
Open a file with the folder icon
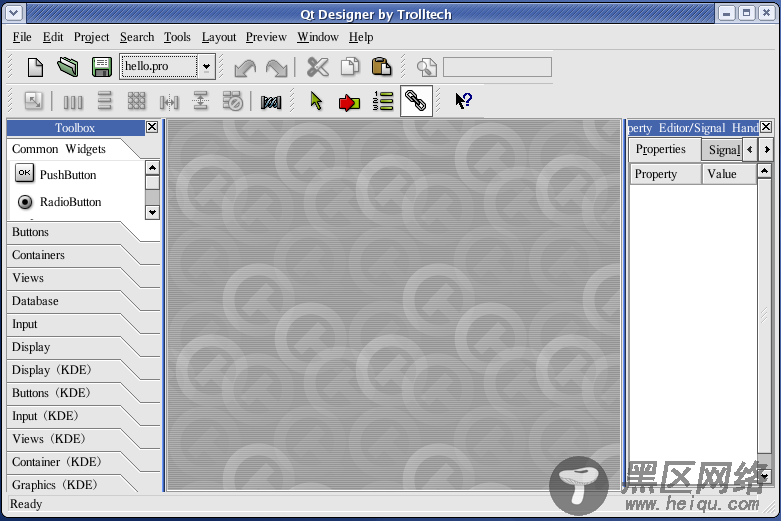click(68, 67)
